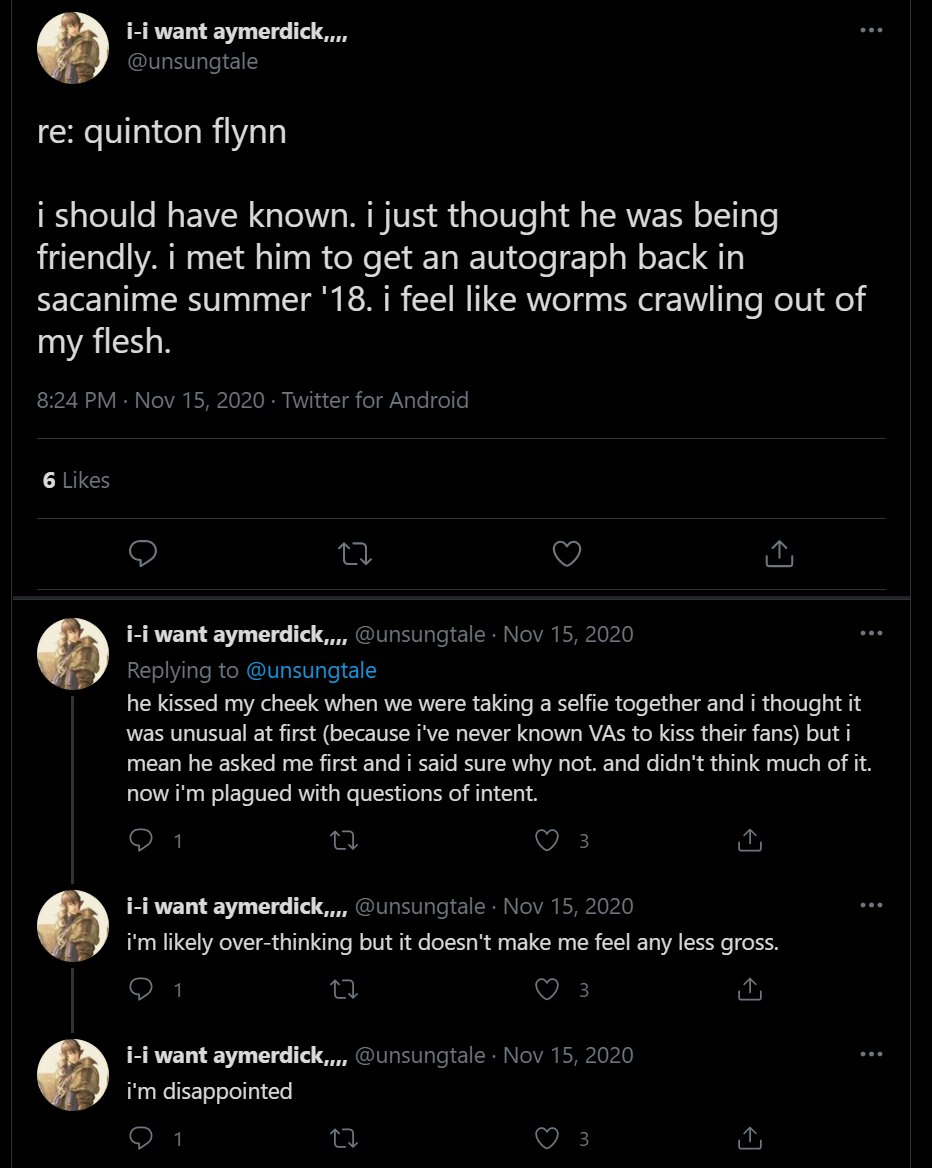The width and height of the screenshot is (932, 1168).
Task: Like the main tweet with heart icon
Action: 567,553
